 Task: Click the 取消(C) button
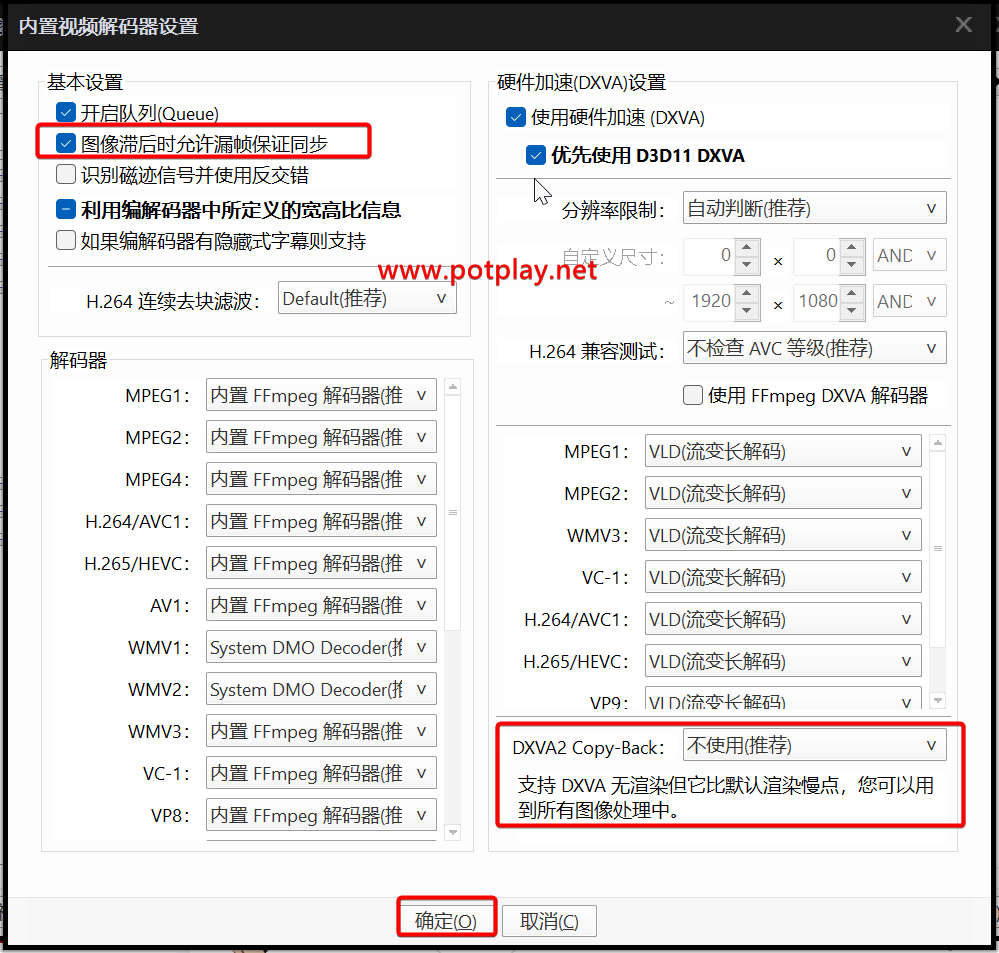click(549, 921)
